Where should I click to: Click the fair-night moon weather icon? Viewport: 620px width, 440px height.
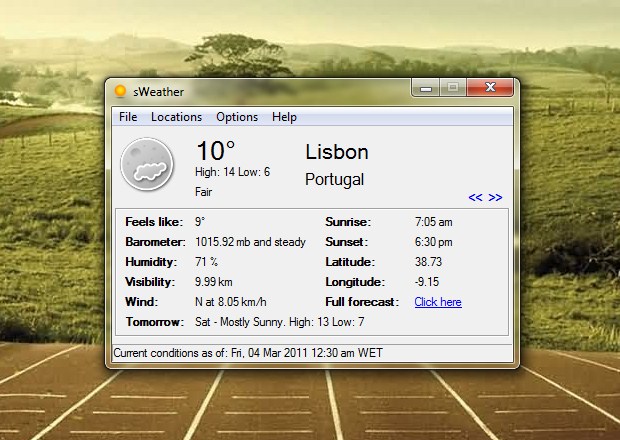coord(147,164)
